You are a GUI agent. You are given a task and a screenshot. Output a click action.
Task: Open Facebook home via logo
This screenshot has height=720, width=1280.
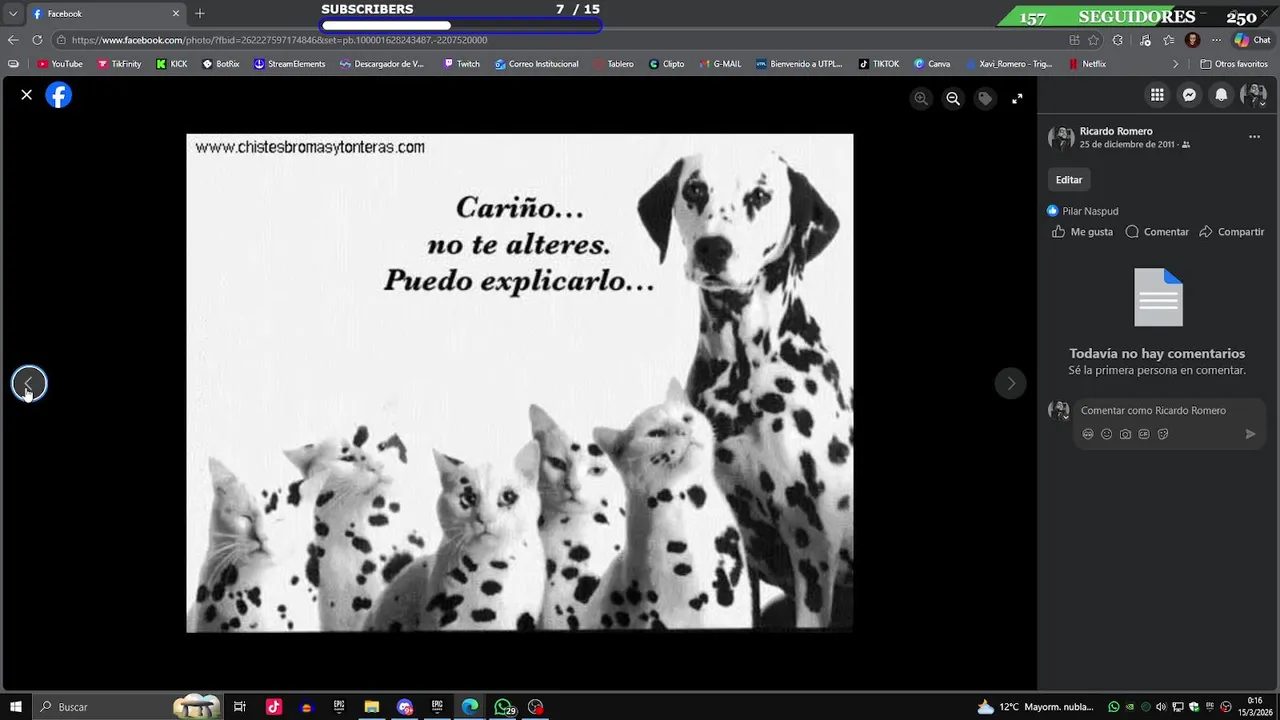point(59,95)
